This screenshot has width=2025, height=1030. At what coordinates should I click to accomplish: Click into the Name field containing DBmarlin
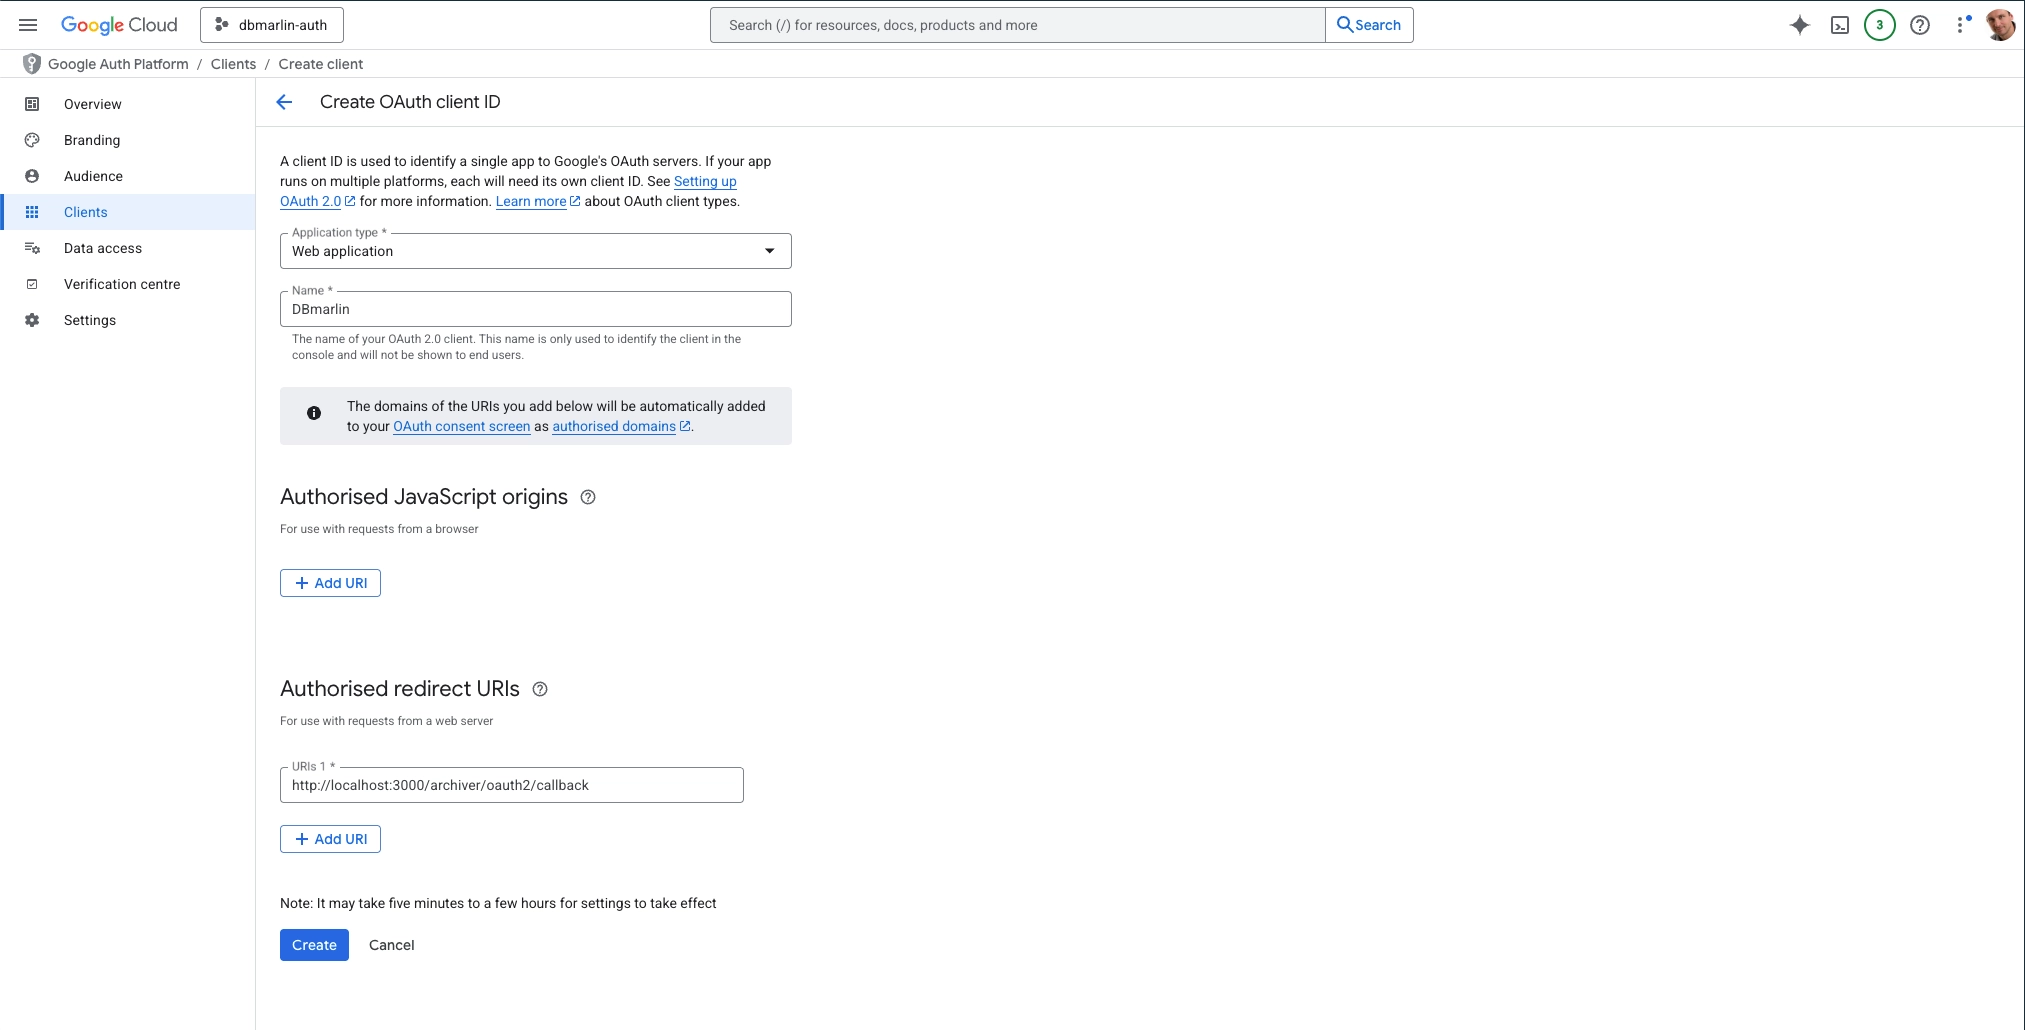tap(535, 309)
